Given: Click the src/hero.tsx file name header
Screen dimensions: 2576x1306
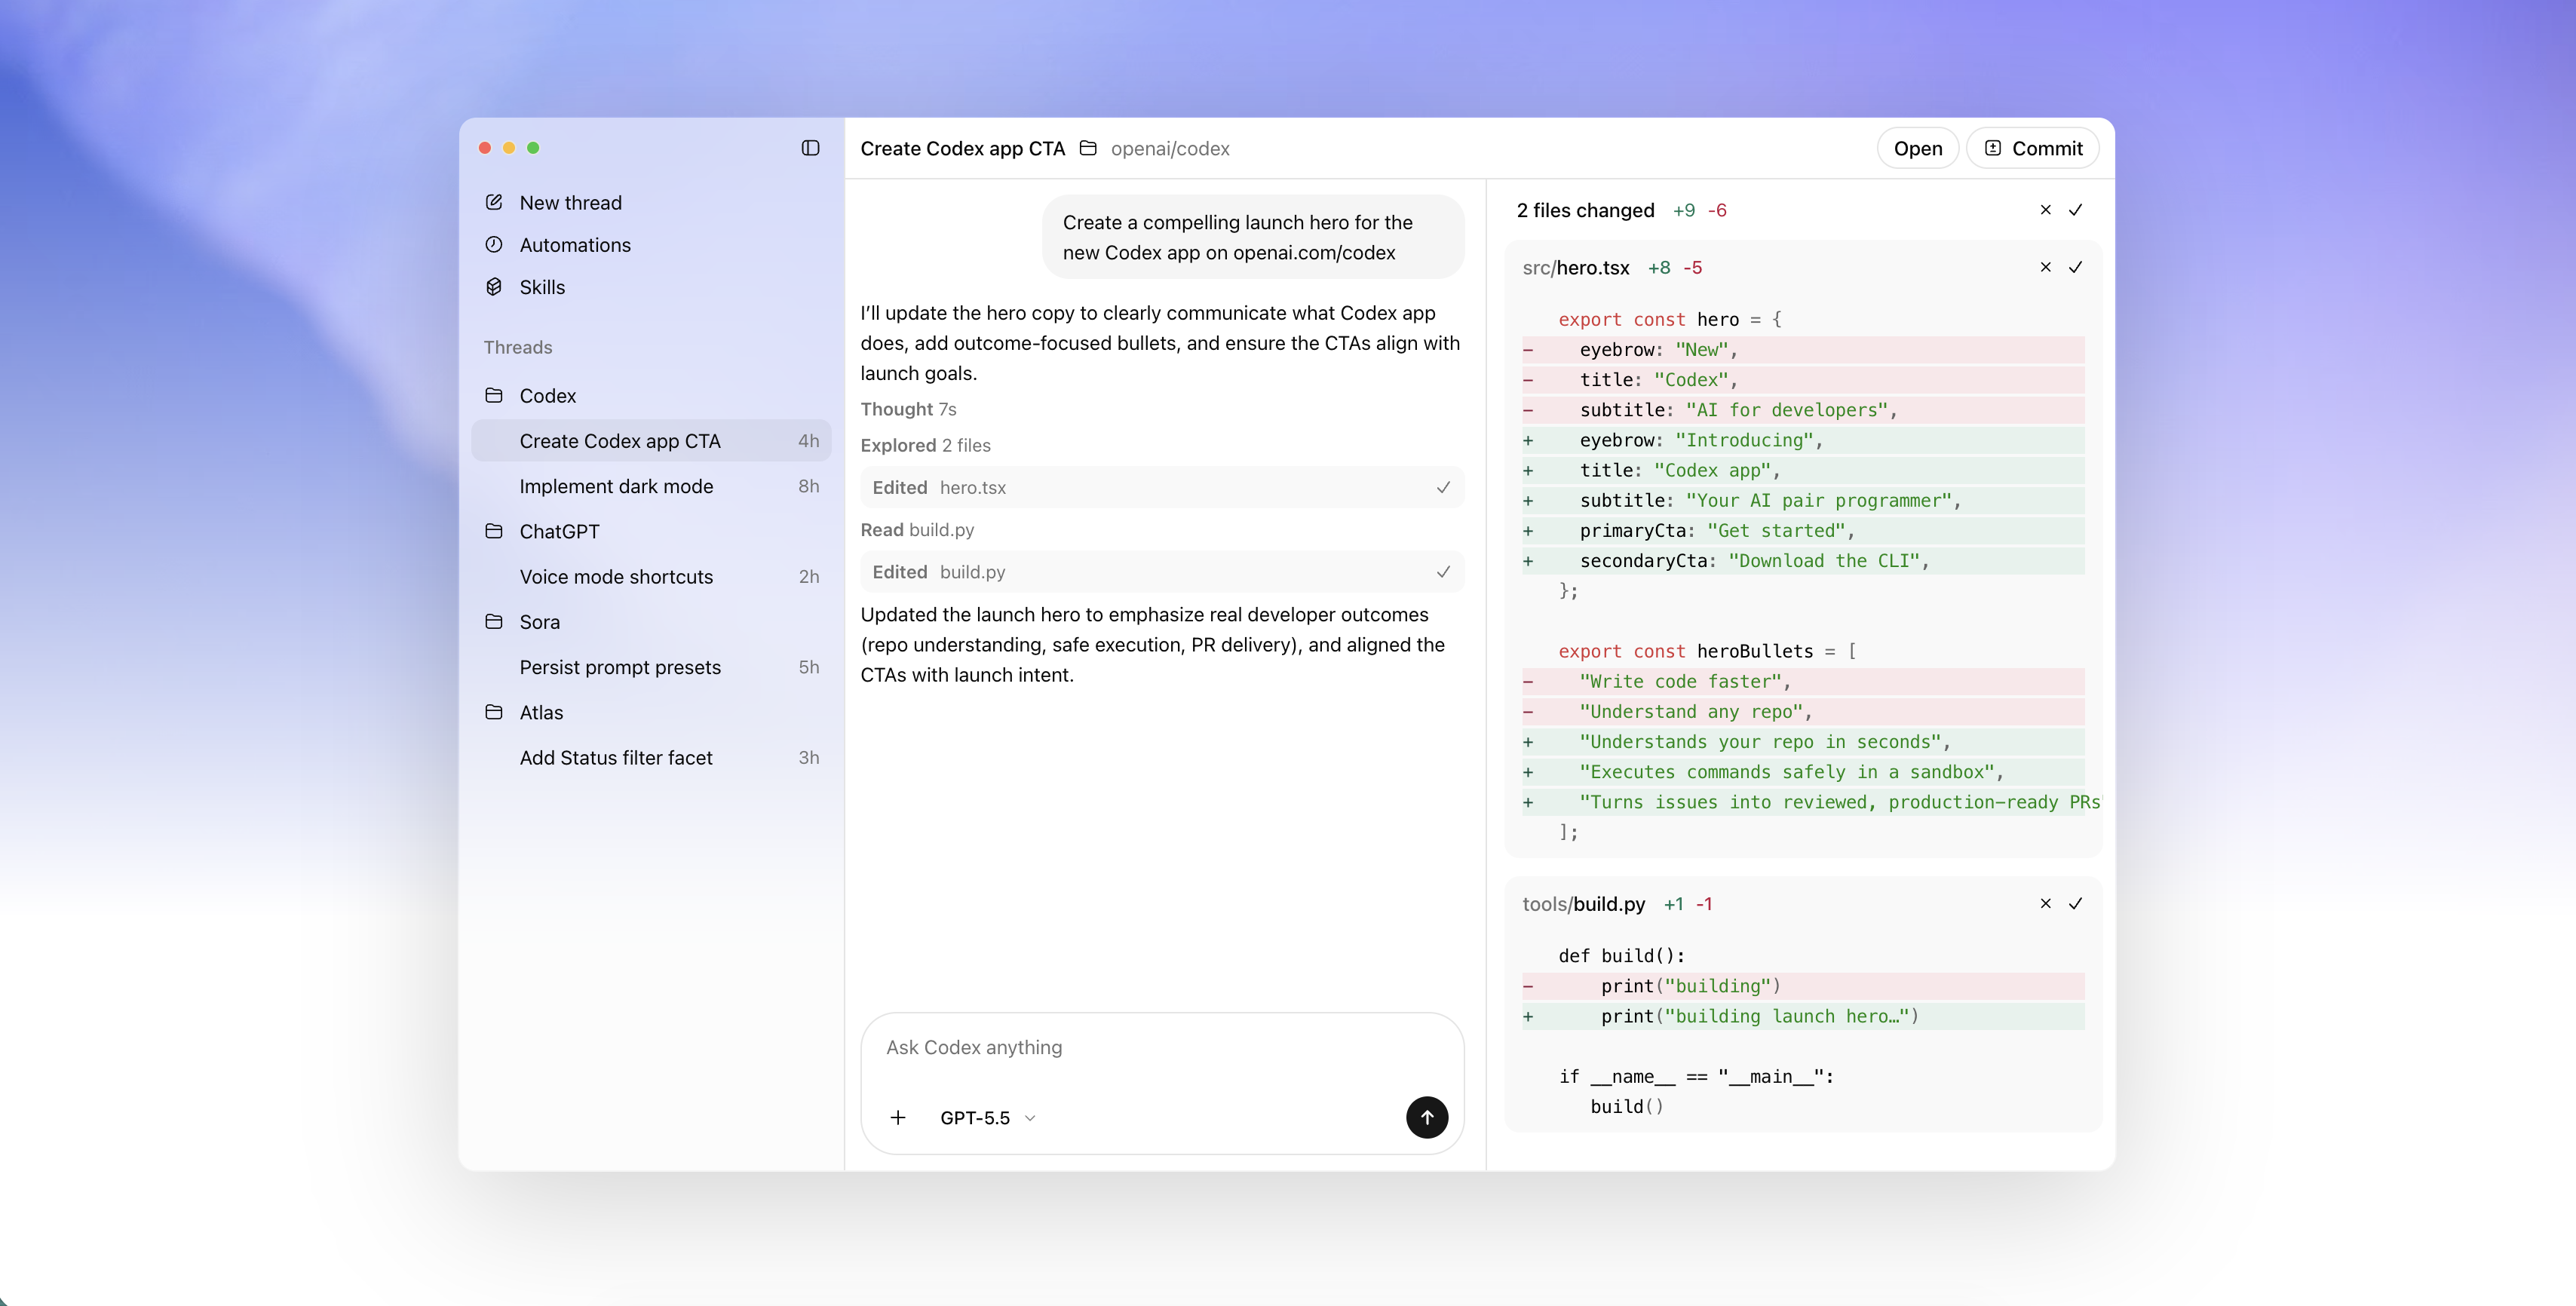Looking at the screenshot, I should pos(1576,268).
